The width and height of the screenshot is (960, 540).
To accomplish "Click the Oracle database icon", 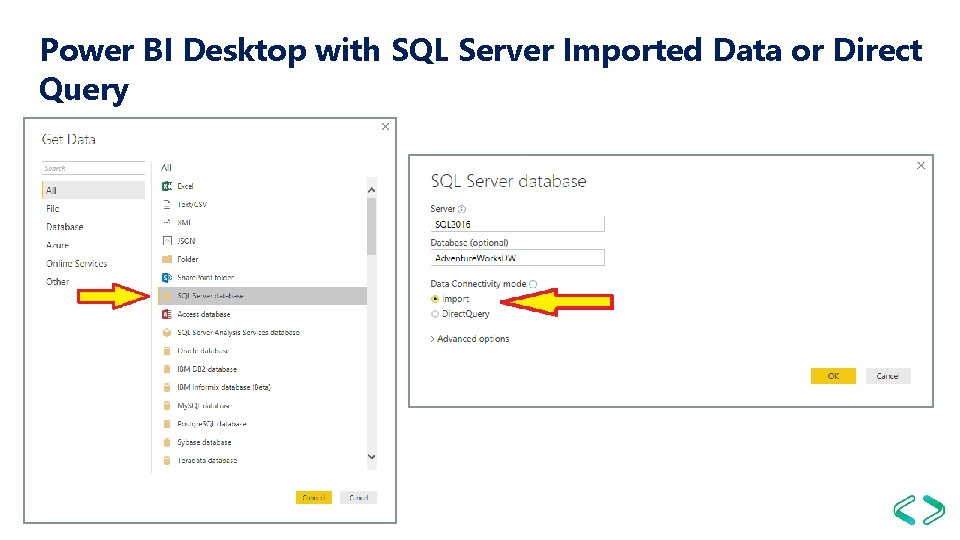I will [167, 351].
